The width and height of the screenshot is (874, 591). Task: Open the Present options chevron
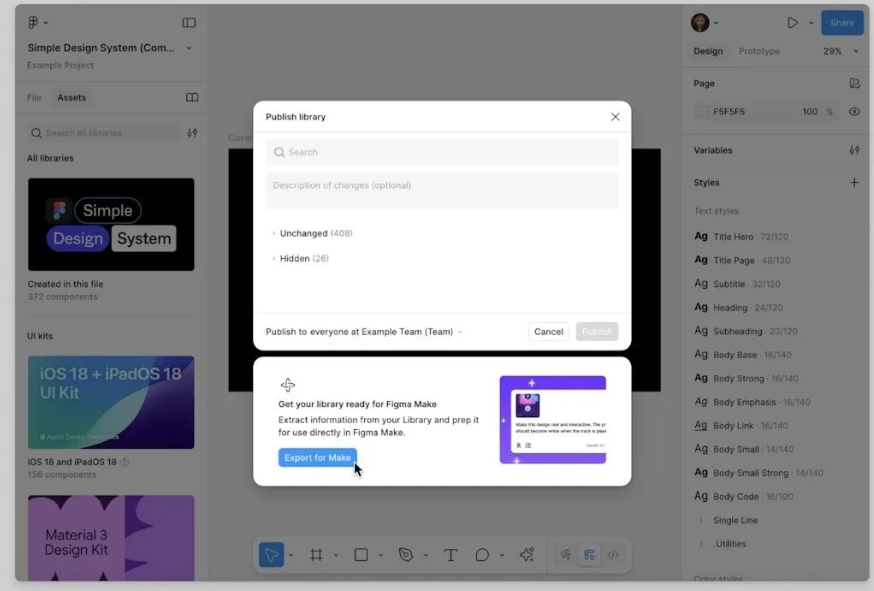811,23
